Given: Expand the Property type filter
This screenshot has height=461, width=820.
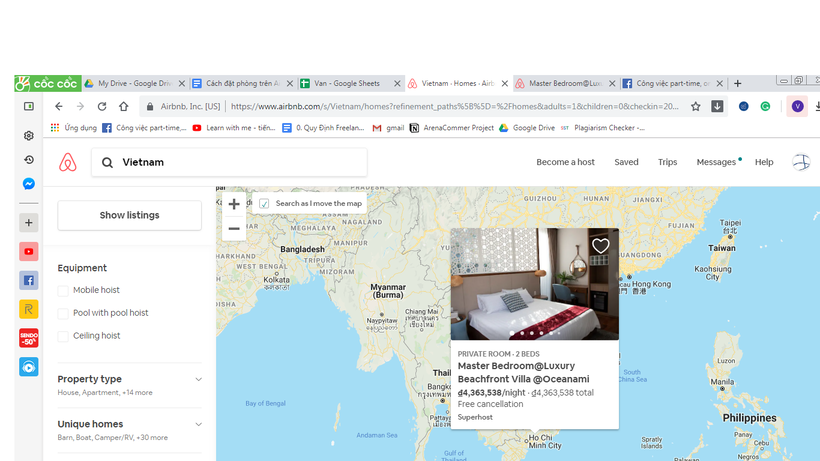Looking at the screenshot, I should [129, 385].
